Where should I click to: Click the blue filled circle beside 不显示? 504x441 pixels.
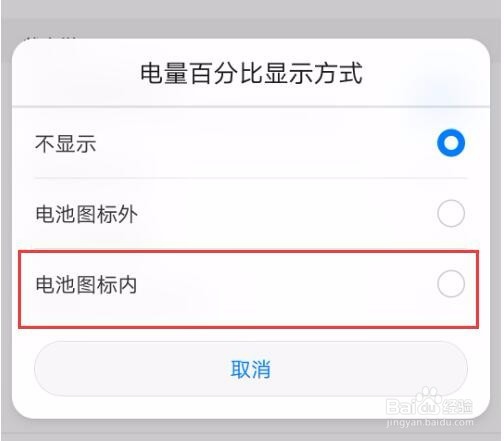tap(451, 143)
